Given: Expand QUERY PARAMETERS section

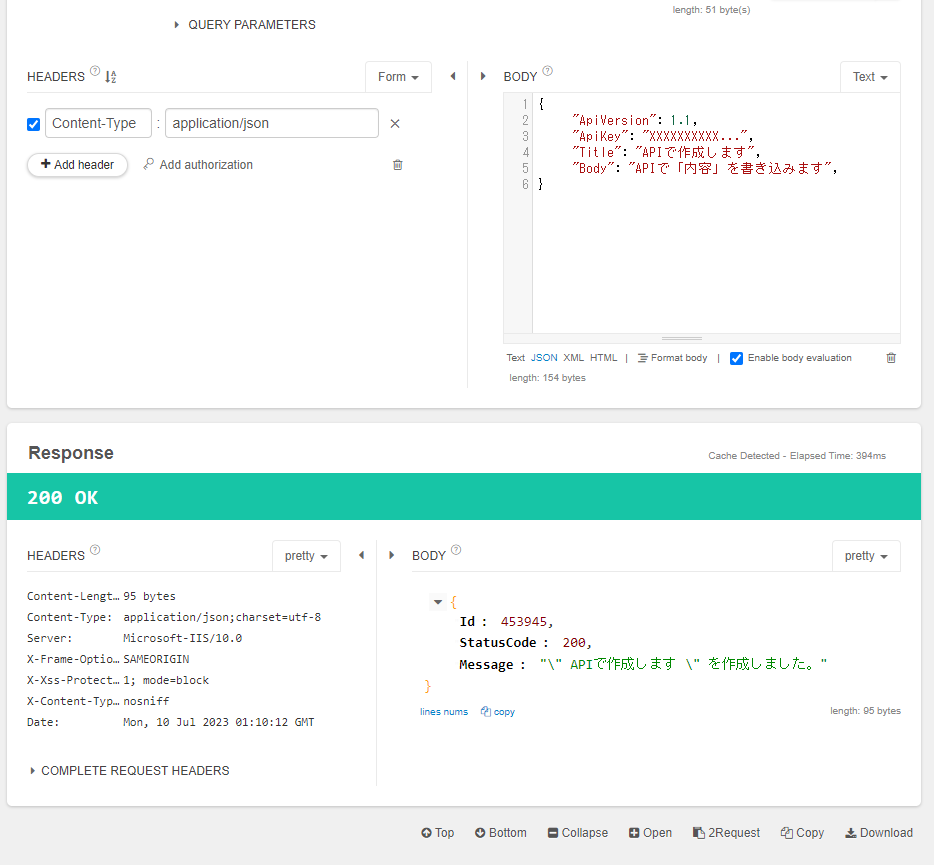Looking at the screenshot, I should point(245,25).
